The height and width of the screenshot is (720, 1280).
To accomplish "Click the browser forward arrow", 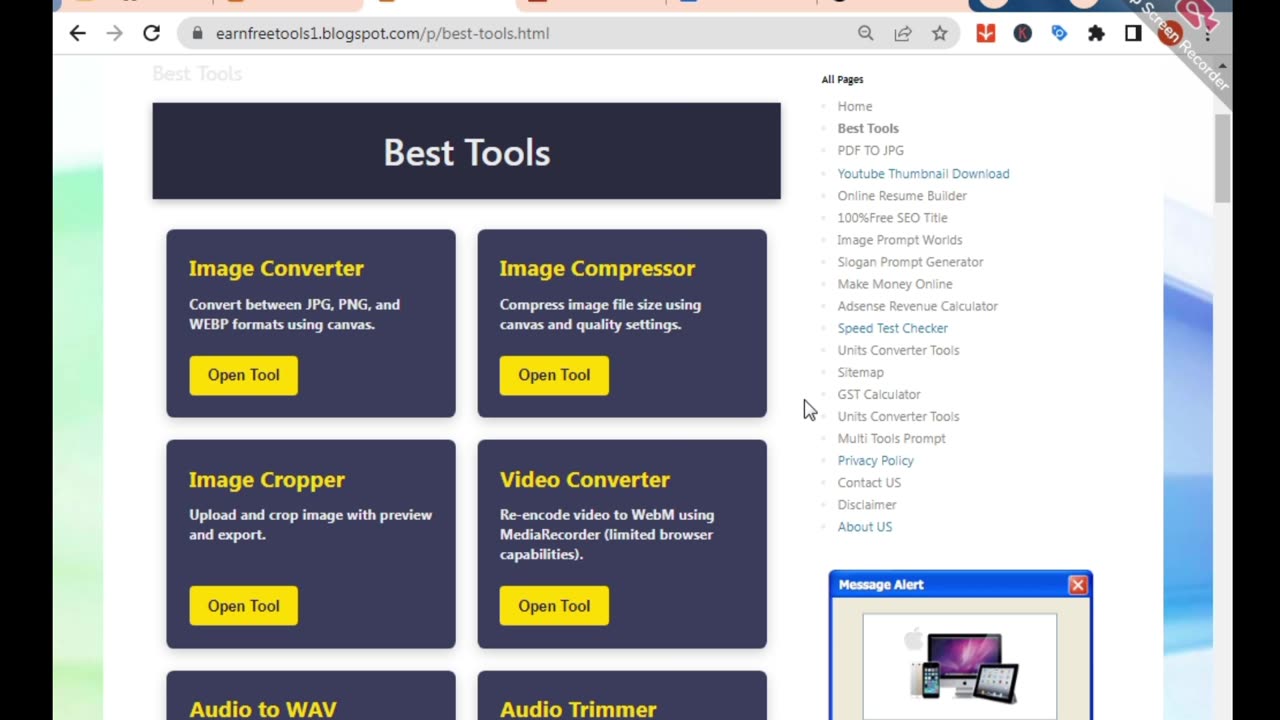I will click(x=115, y=33).
